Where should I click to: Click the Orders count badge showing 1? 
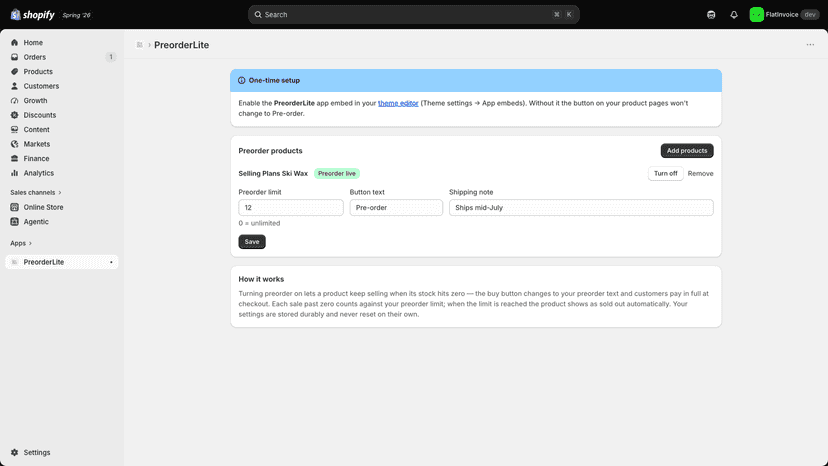coord(111,57)
